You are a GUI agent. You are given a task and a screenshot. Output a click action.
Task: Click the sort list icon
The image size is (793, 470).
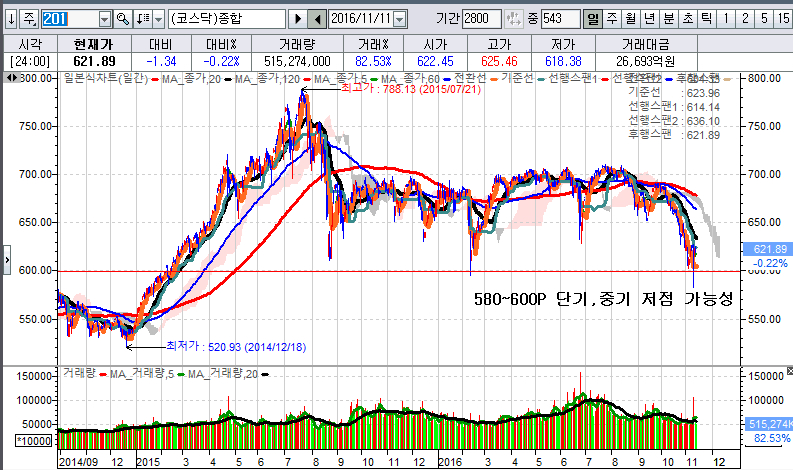point(142,19)
